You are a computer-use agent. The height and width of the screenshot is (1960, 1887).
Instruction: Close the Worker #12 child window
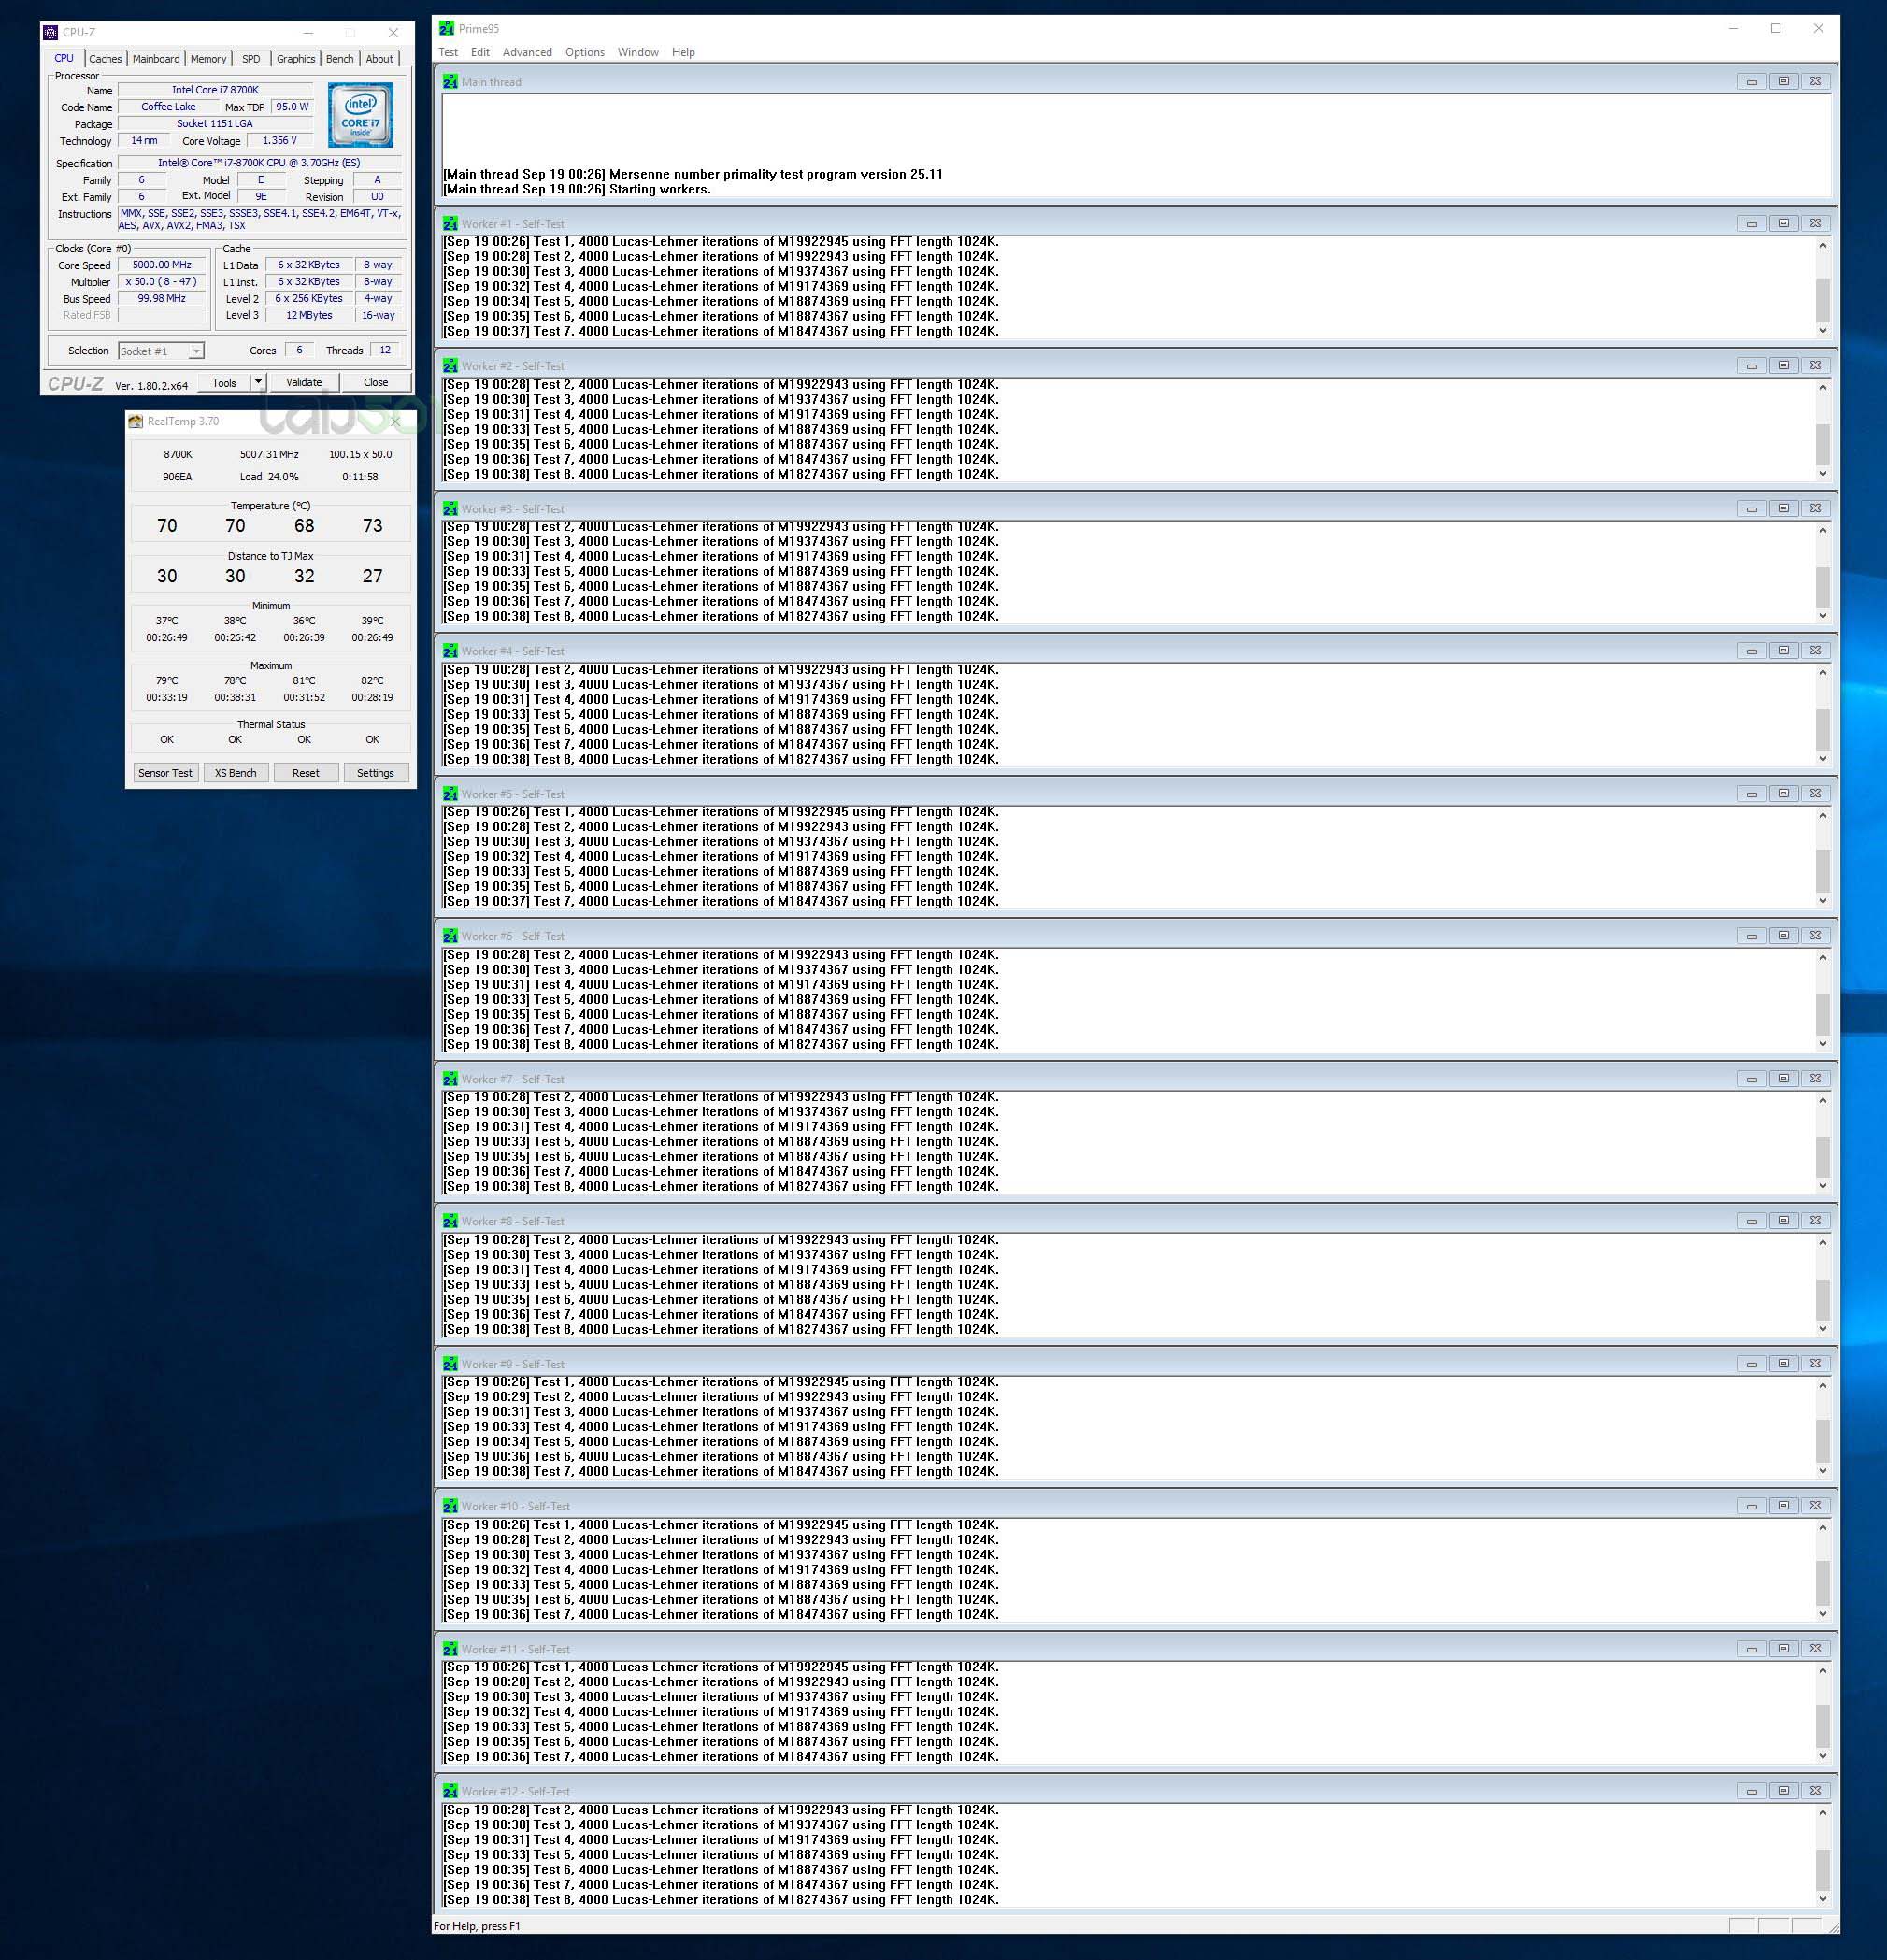point(1815,1790)
